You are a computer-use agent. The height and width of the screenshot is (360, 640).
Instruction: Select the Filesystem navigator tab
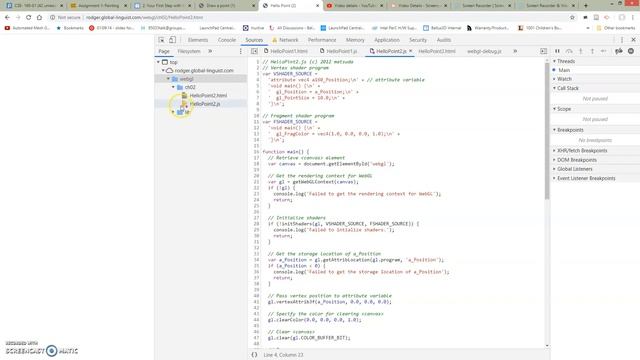tap(189, 51)
